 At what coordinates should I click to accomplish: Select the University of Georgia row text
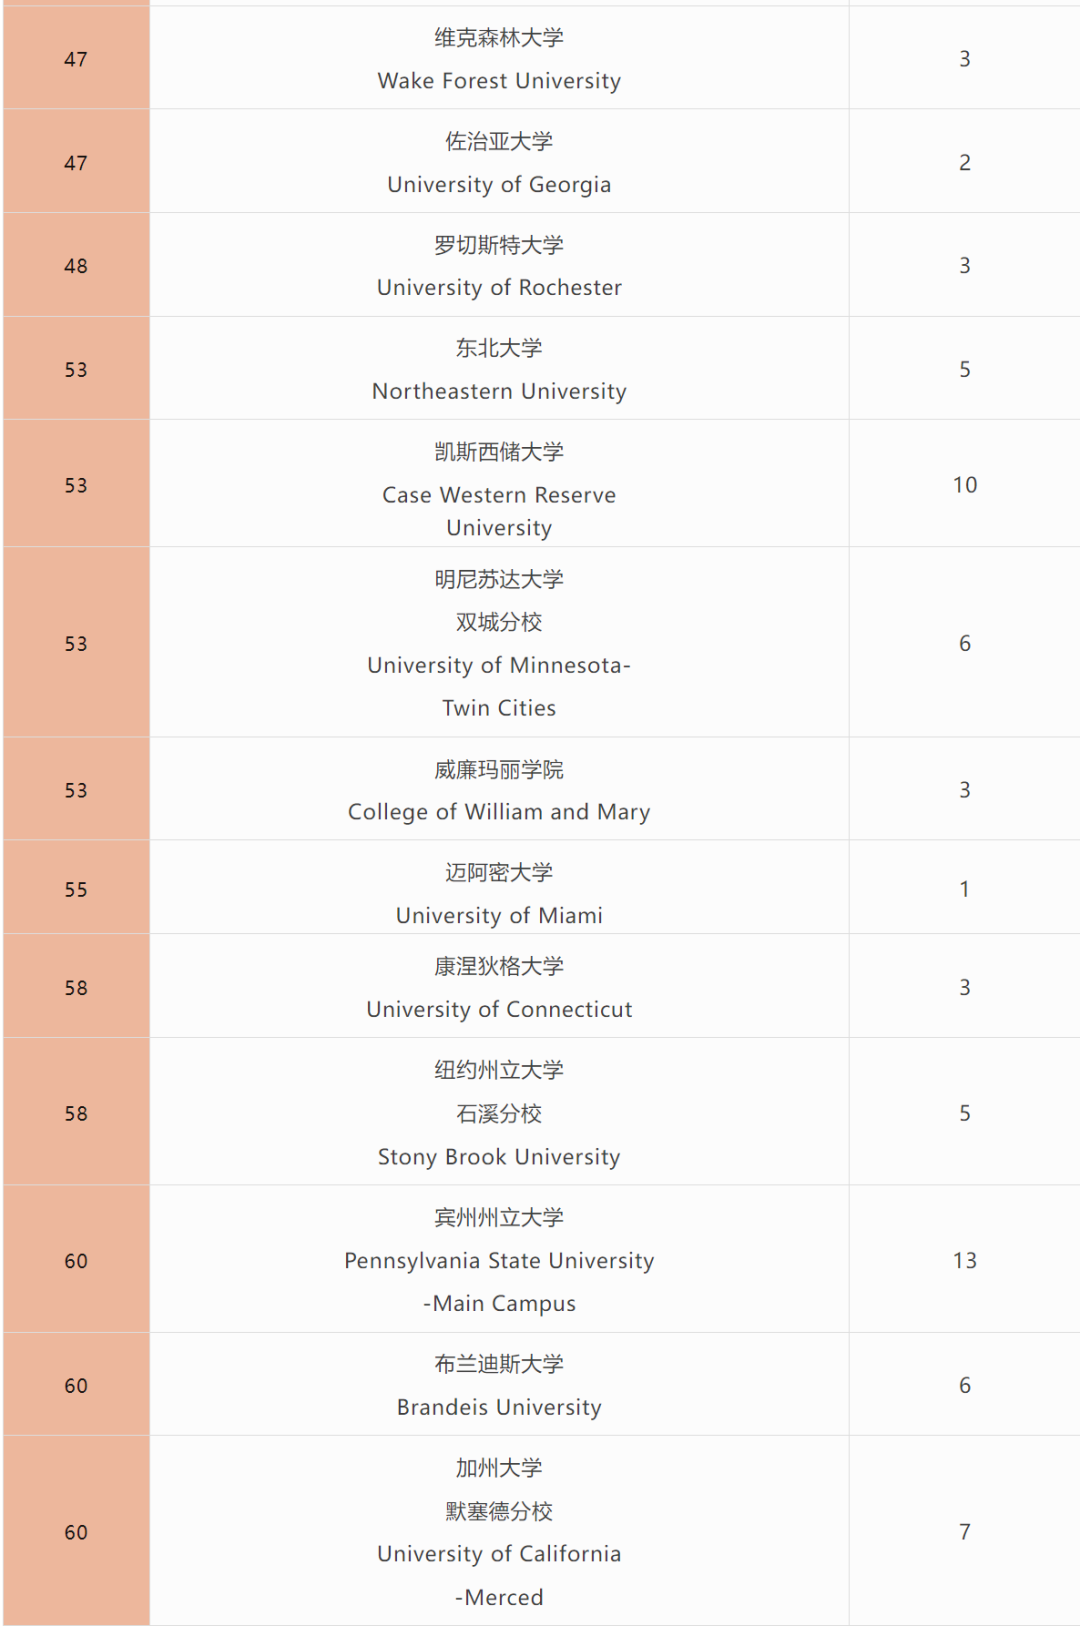[x=499, y=185]
